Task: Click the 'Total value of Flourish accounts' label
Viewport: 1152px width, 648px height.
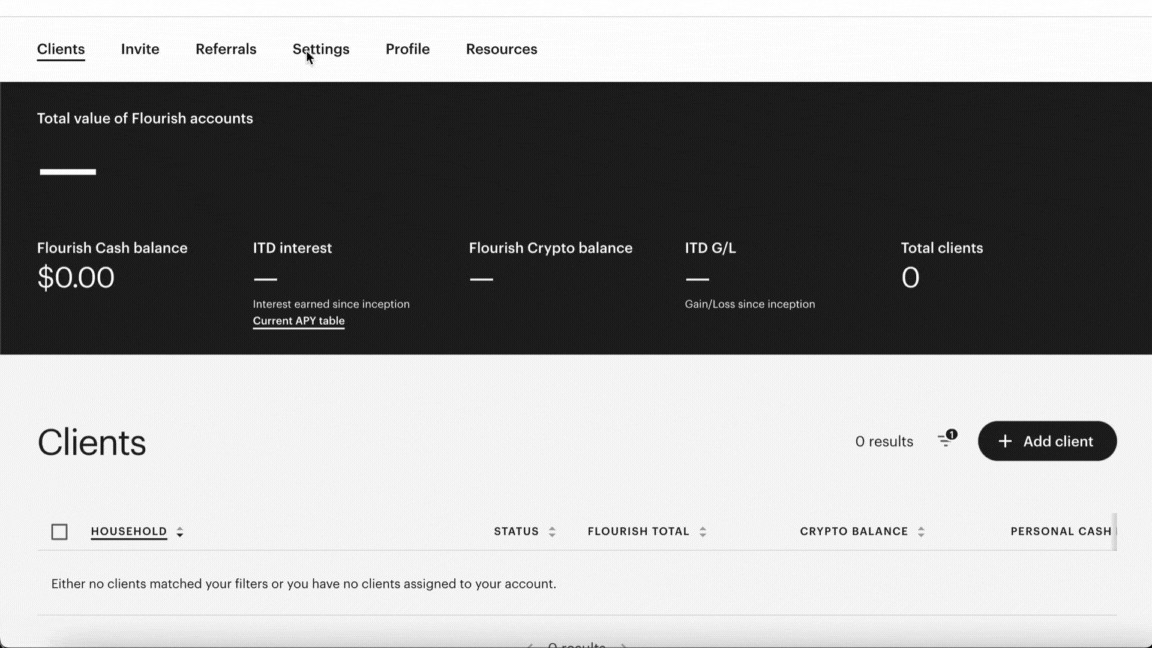Action: (145, 118)
